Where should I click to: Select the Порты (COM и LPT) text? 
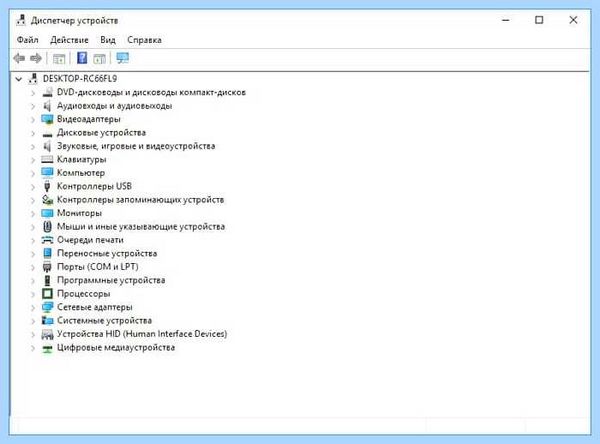[98, 266]
